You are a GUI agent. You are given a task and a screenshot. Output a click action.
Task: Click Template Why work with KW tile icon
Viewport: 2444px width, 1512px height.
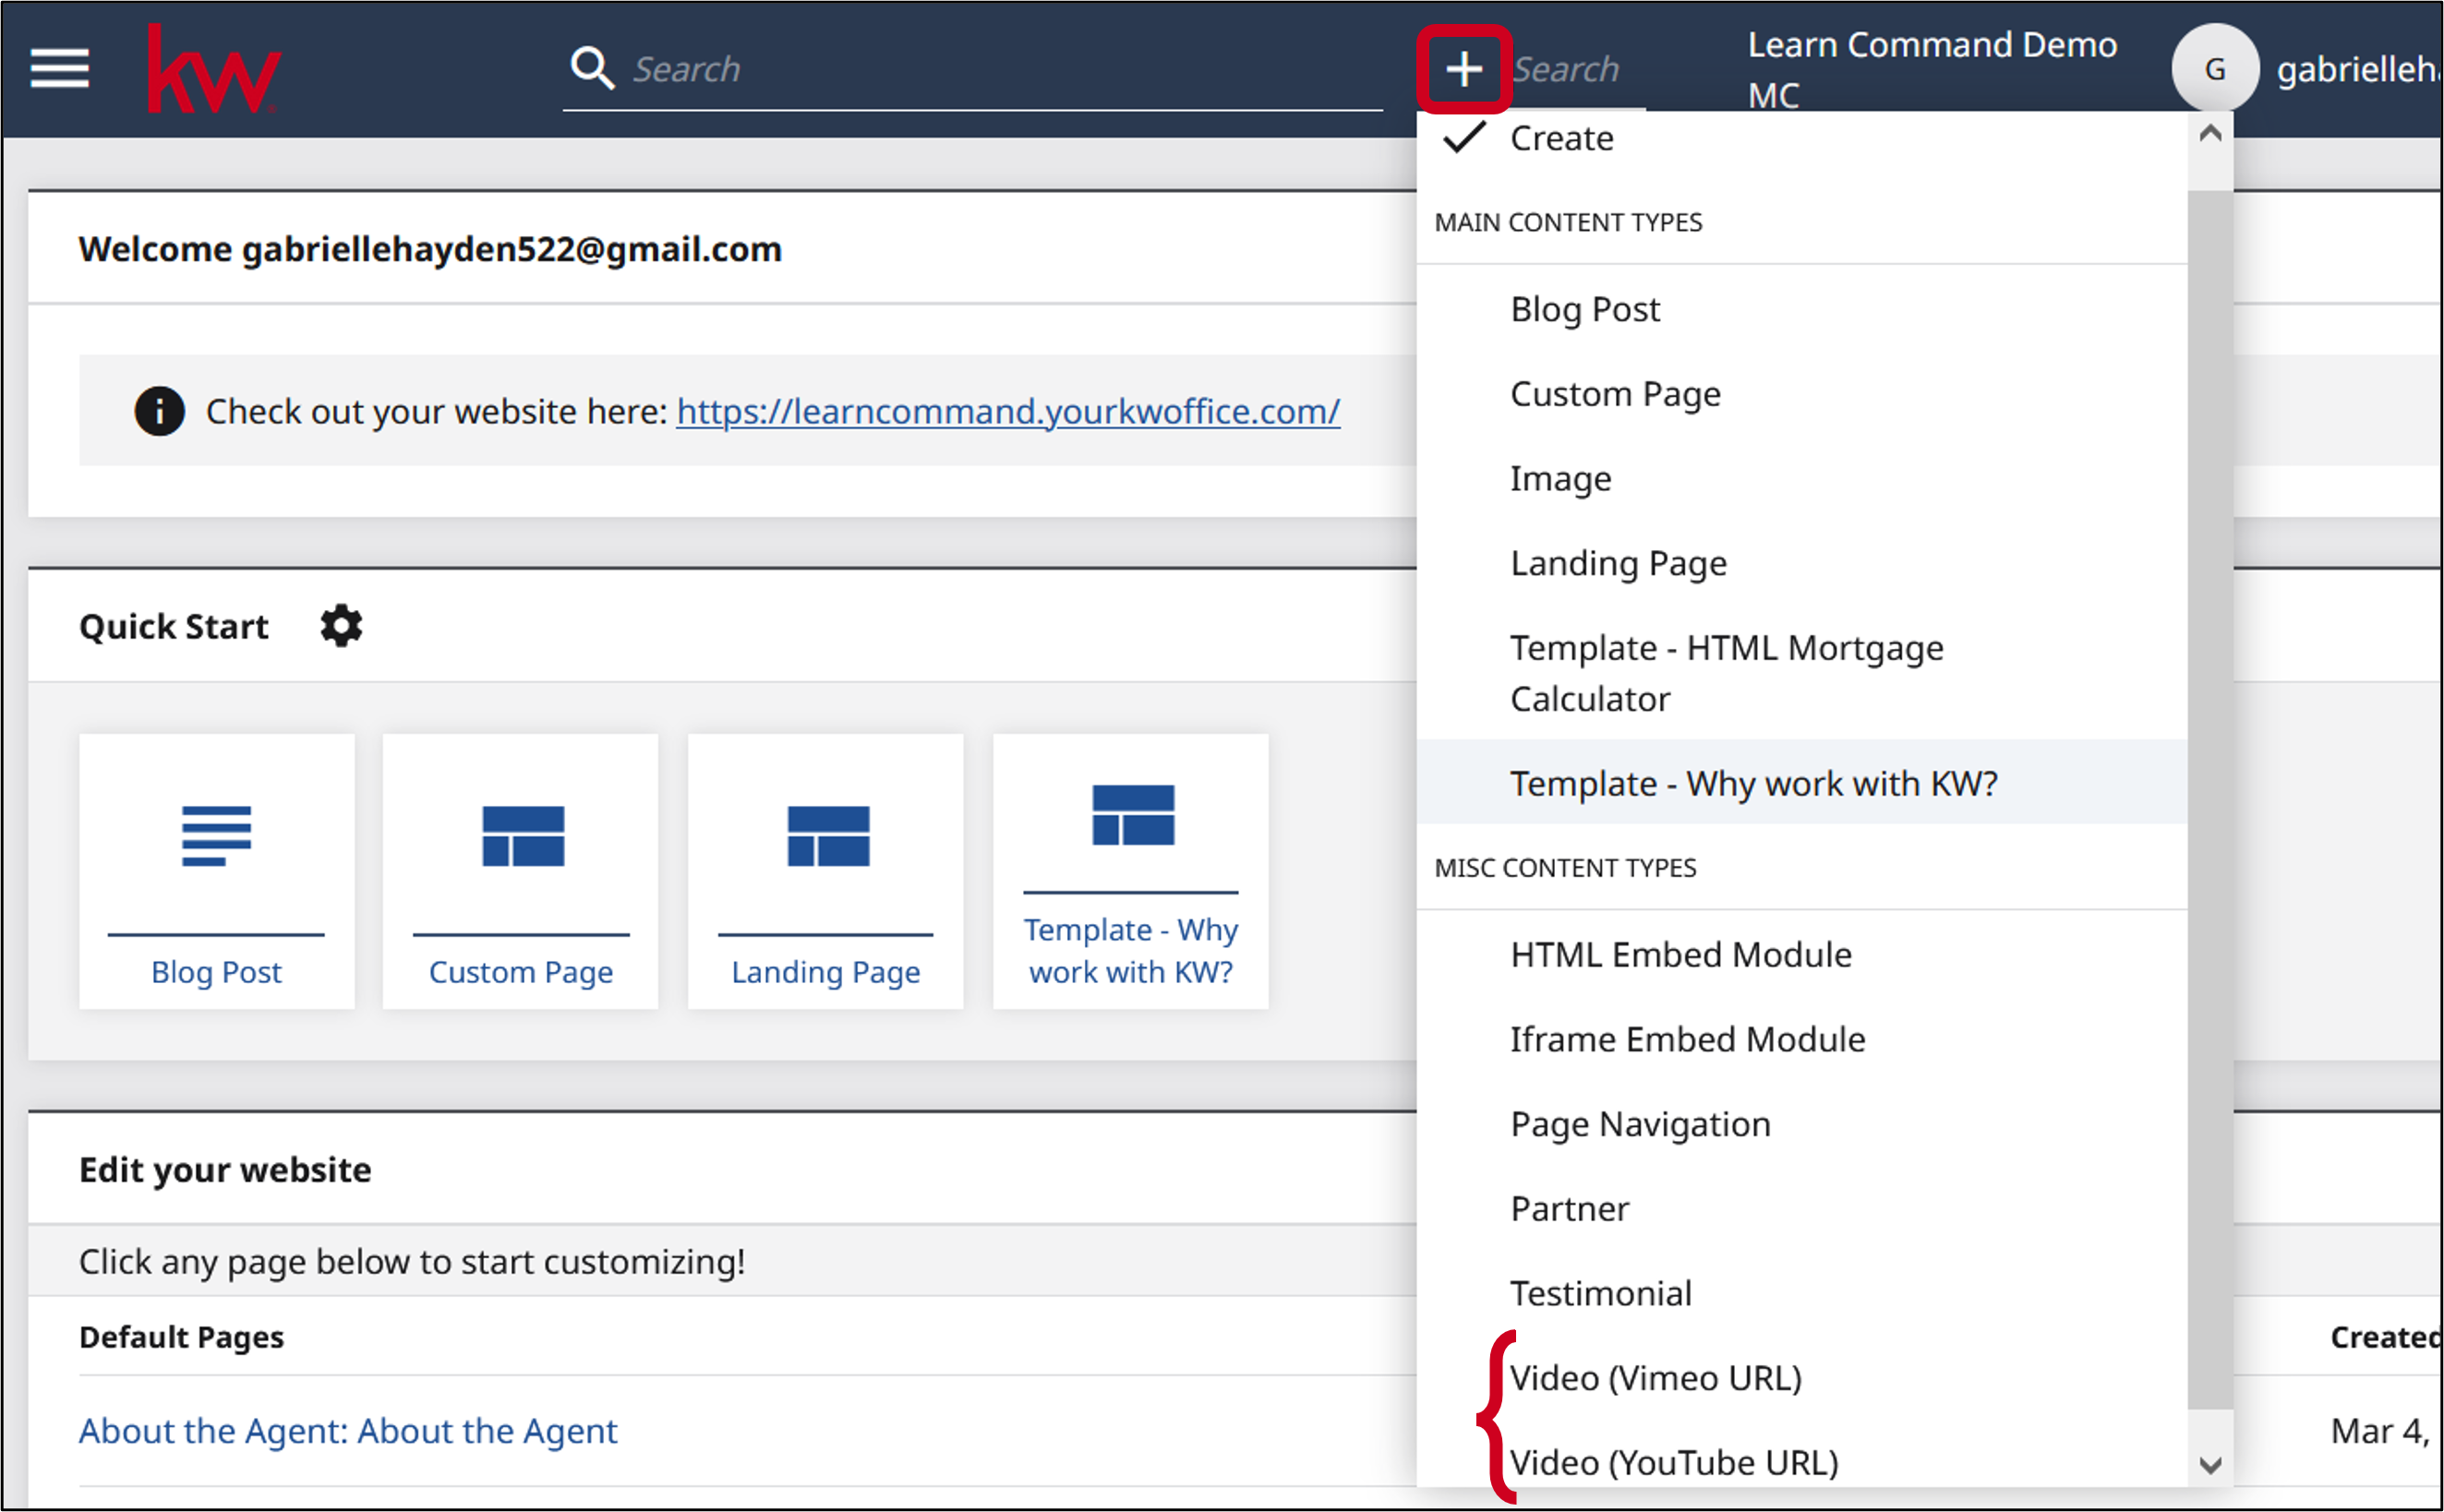pyautogui.click(x=1133, y=815)
